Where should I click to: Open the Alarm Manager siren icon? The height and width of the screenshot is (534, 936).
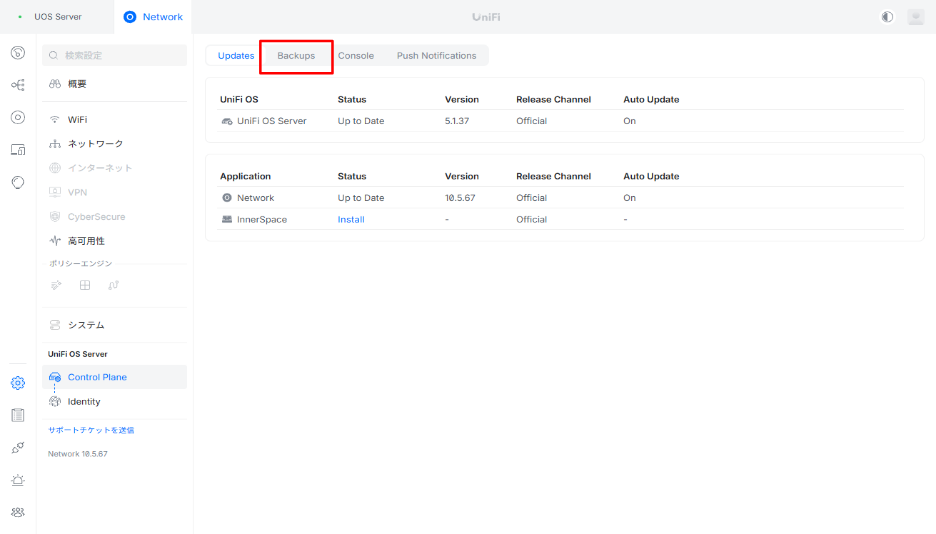18,480
